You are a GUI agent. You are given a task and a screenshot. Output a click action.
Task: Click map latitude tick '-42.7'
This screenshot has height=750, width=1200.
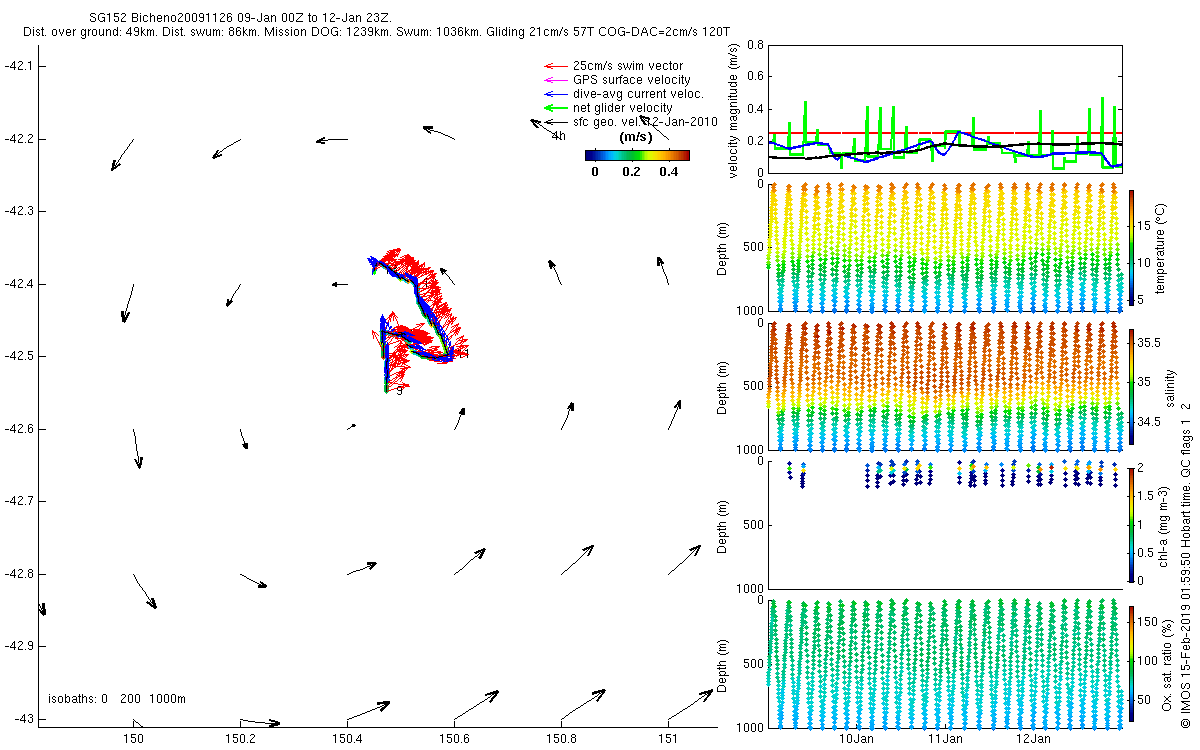click(x=19, y=501)
